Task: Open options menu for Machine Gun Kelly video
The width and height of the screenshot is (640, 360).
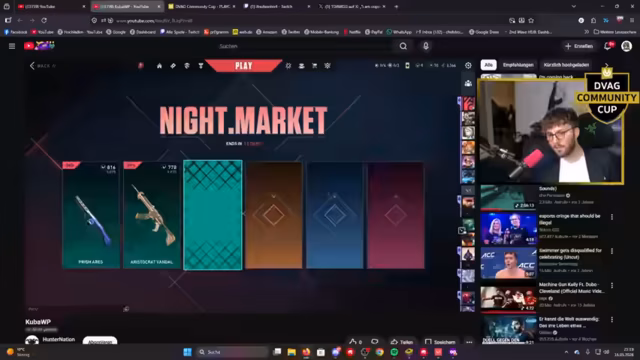Action: [612, 286]
